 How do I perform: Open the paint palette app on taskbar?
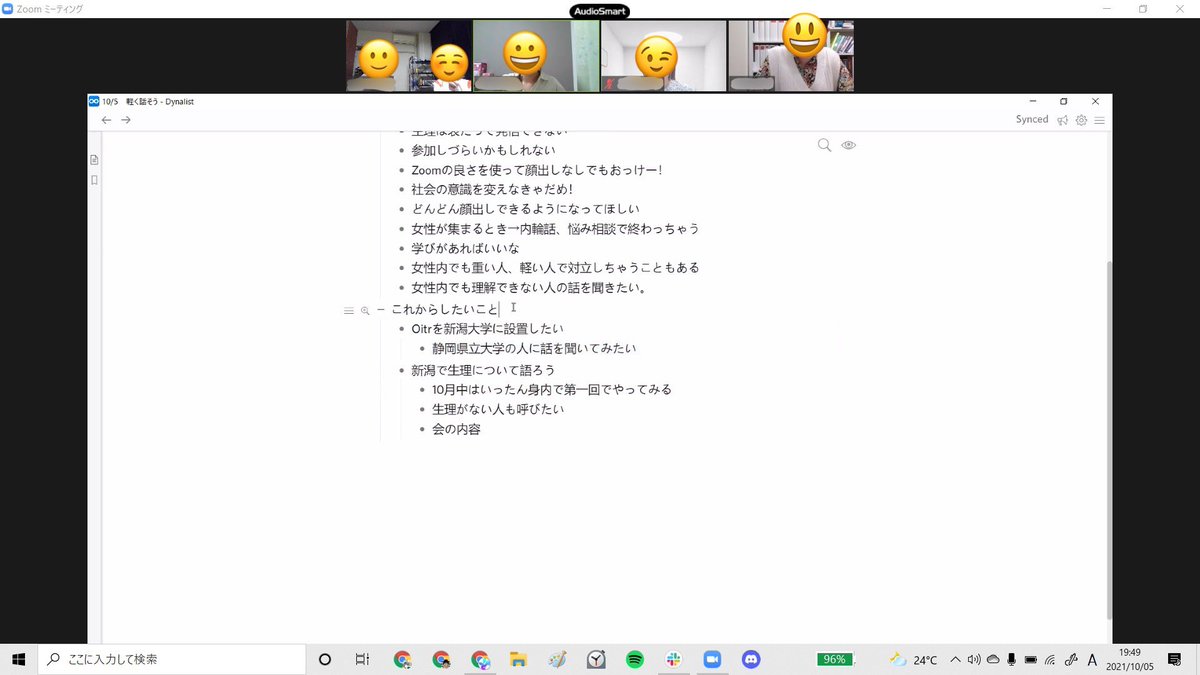[x=557, y=659]
